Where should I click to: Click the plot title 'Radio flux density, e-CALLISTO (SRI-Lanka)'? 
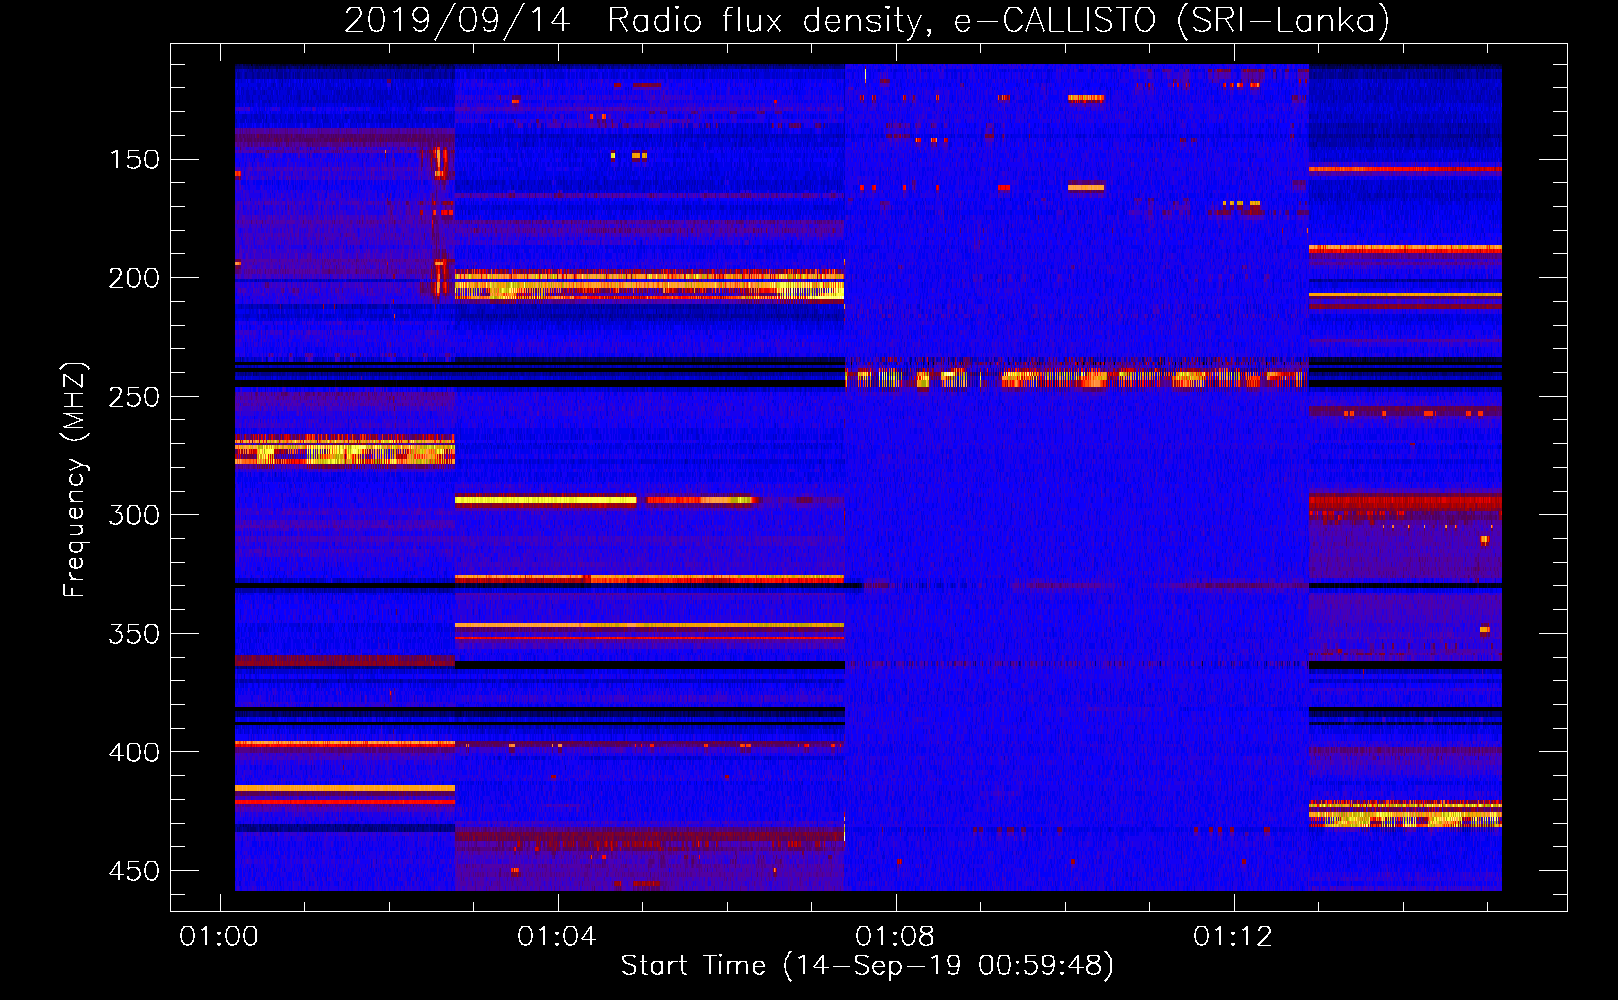click(x=998, y=20)
